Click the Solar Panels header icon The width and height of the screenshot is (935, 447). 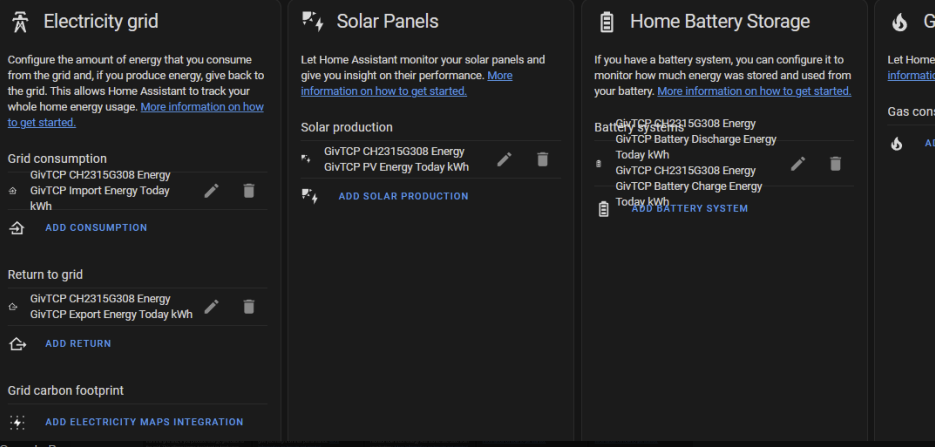click(x=312, y=21)
